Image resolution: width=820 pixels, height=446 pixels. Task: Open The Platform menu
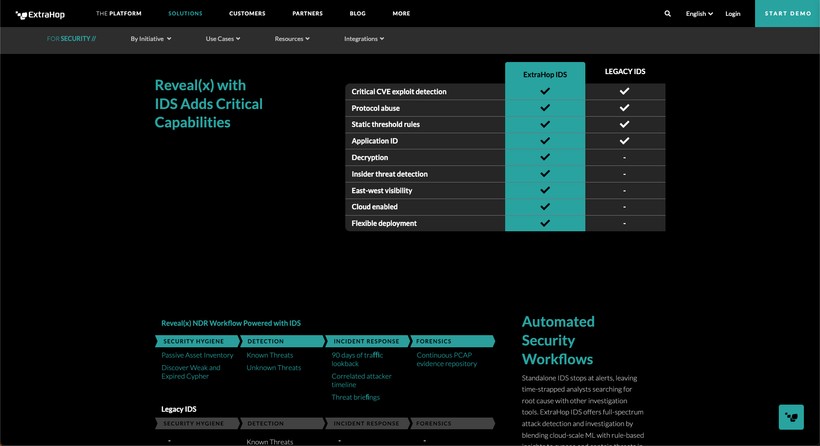pyautogui.click(x=119, y=14)
